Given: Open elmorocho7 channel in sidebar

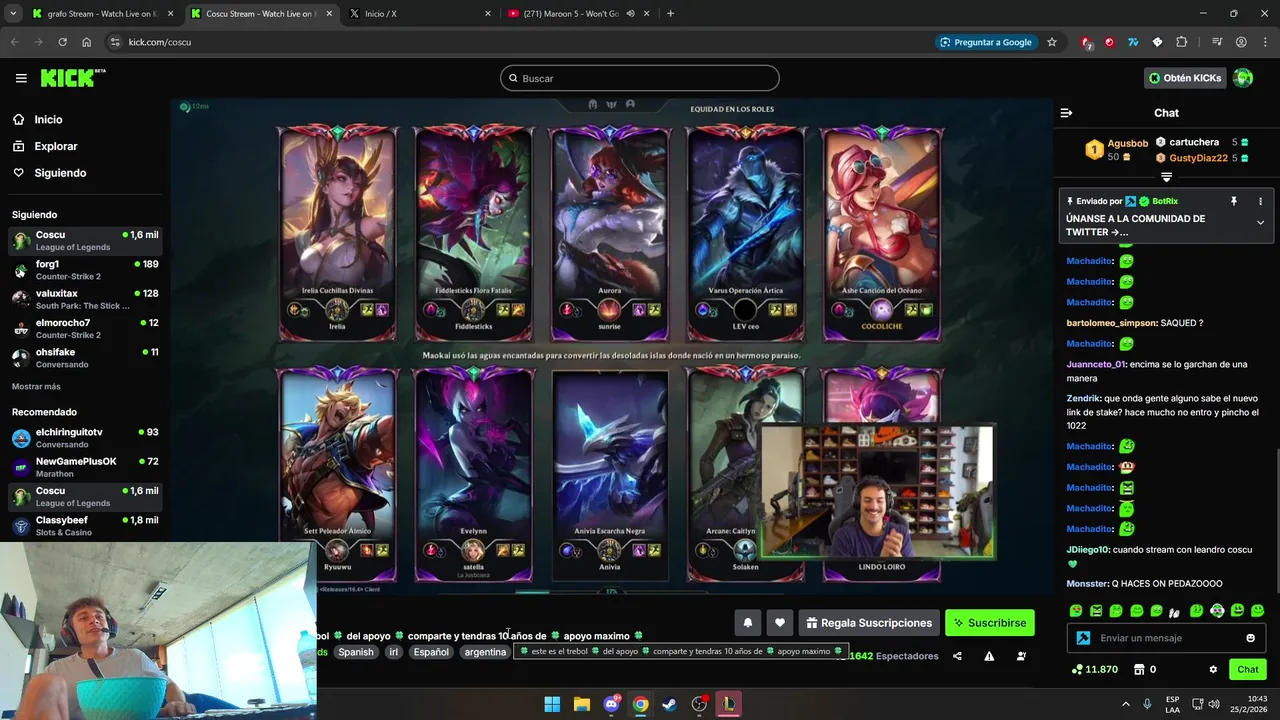Looking at the screenshot, I should click(85, 329).
